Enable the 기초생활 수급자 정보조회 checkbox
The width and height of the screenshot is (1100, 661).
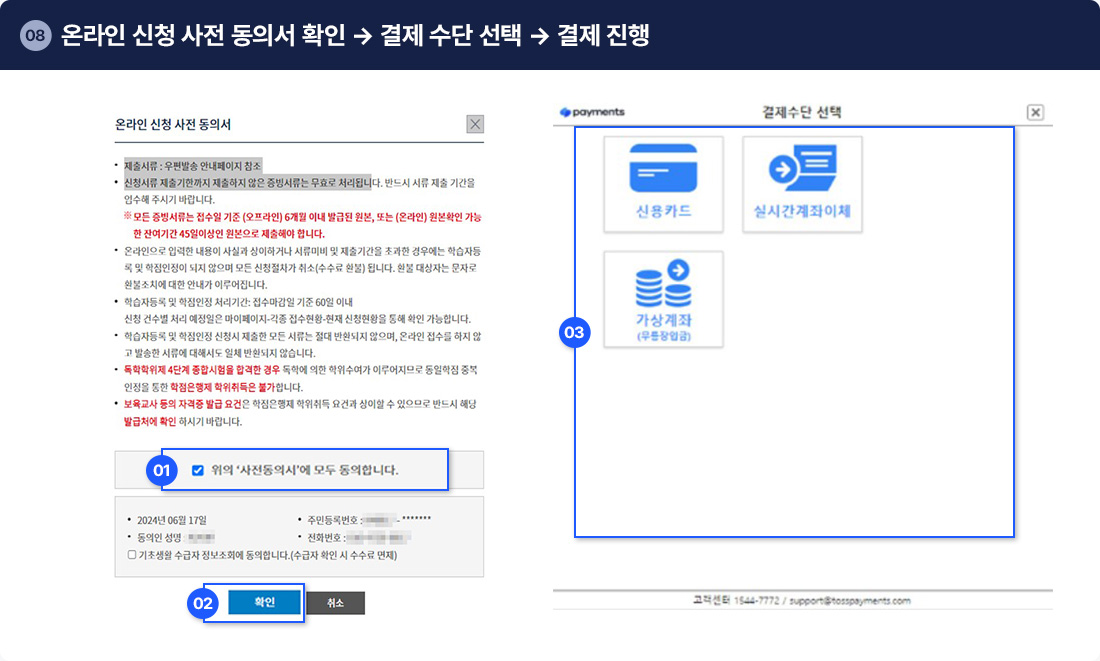point(132,555)
